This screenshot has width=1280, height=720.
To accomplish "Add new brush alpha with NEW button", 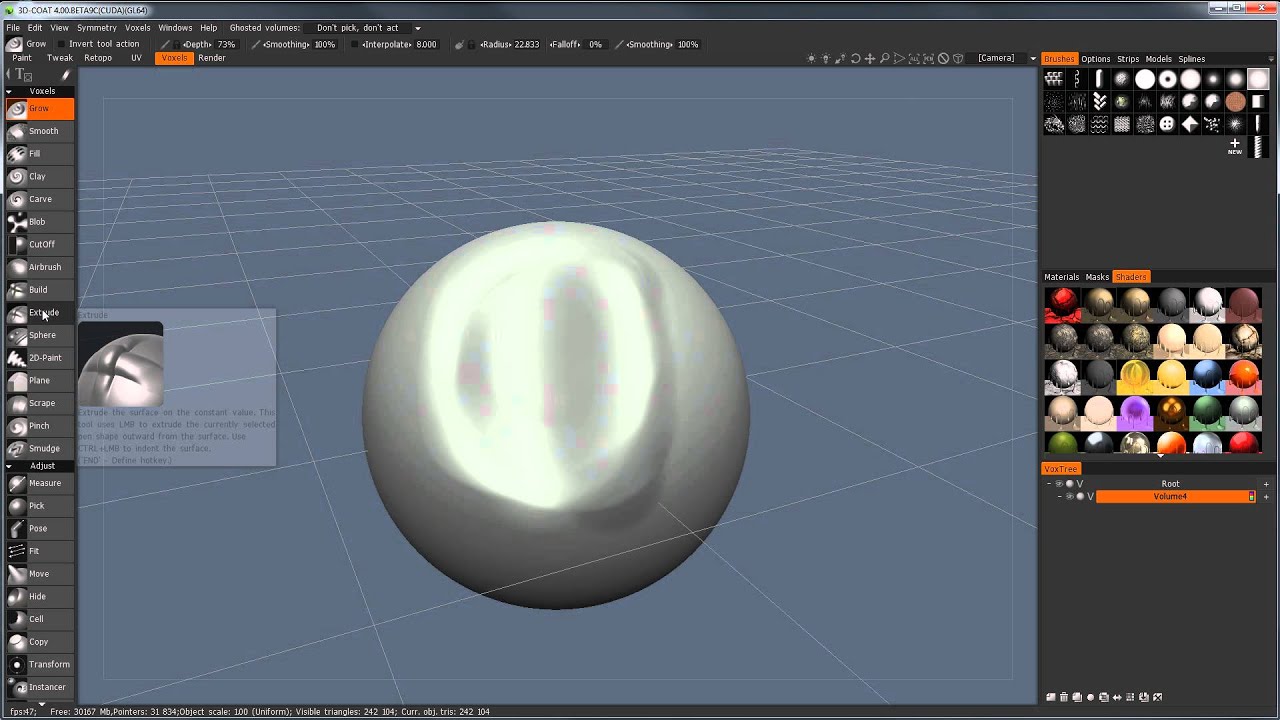I will 1235,147.
